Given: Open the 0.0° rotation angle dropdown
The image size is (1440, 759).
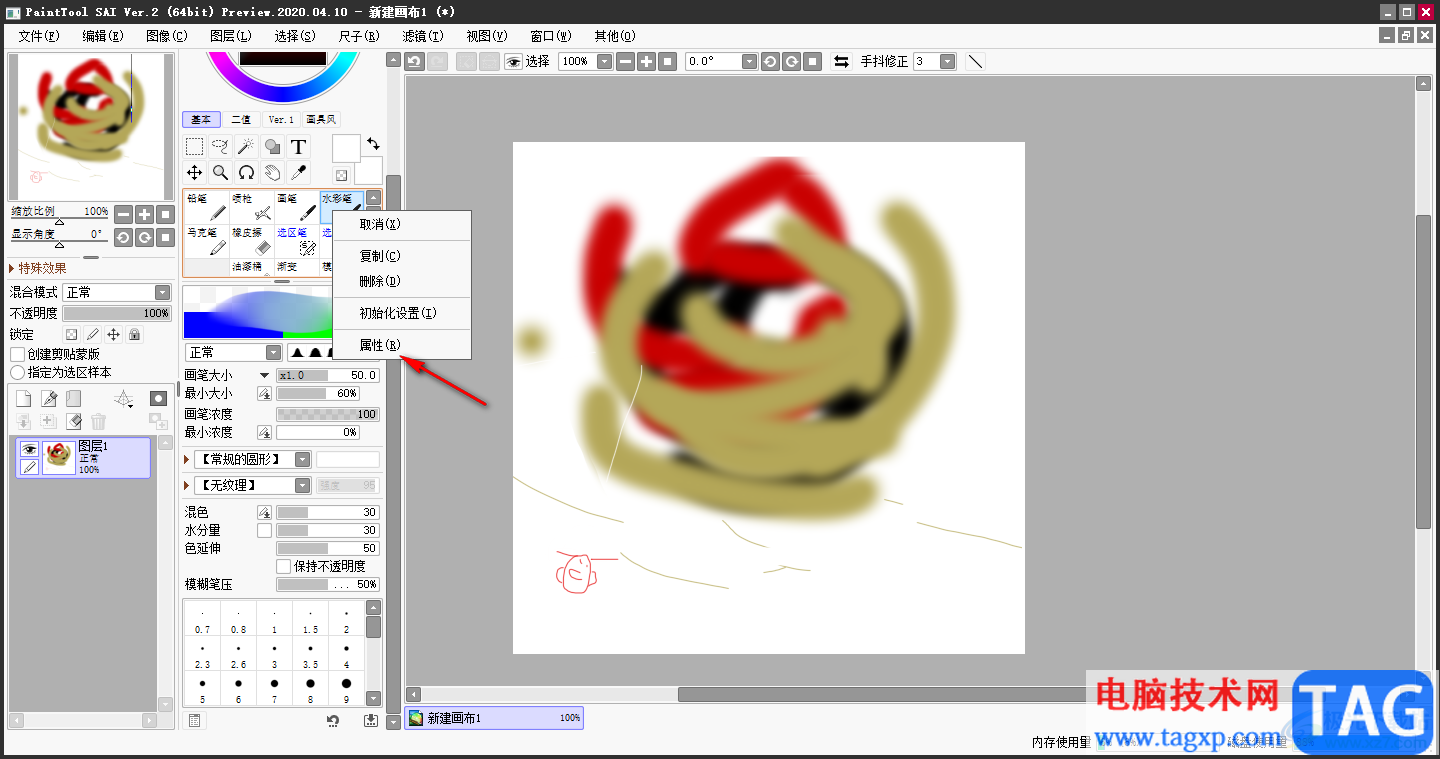Looking at the screenshot, I should pos(749,61).
